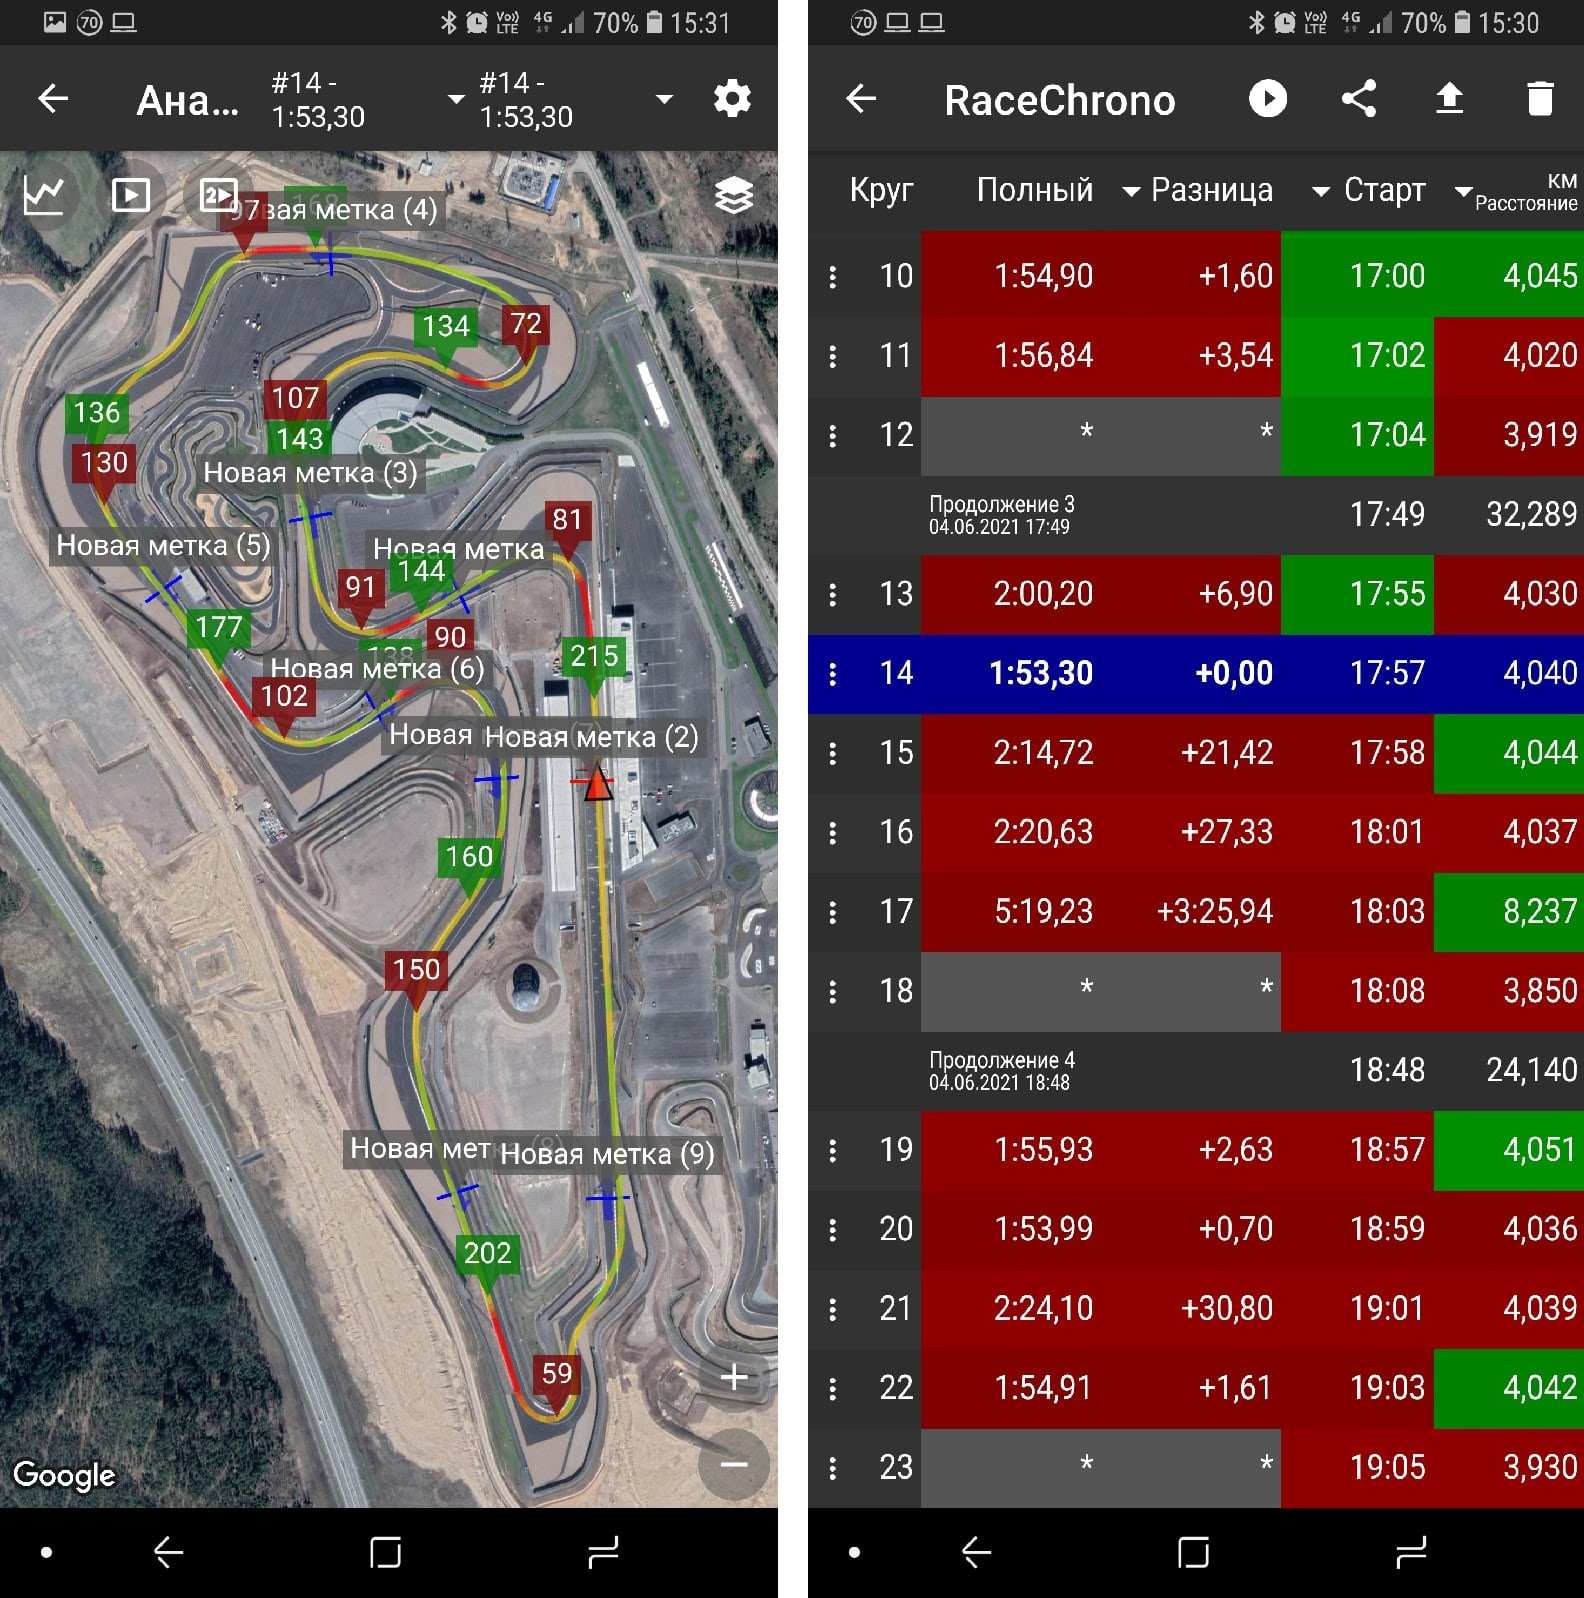The width and height of the screenshot is (1584, 1598).
Task: Open options menu for lap 19
Action: point(833,1150)
